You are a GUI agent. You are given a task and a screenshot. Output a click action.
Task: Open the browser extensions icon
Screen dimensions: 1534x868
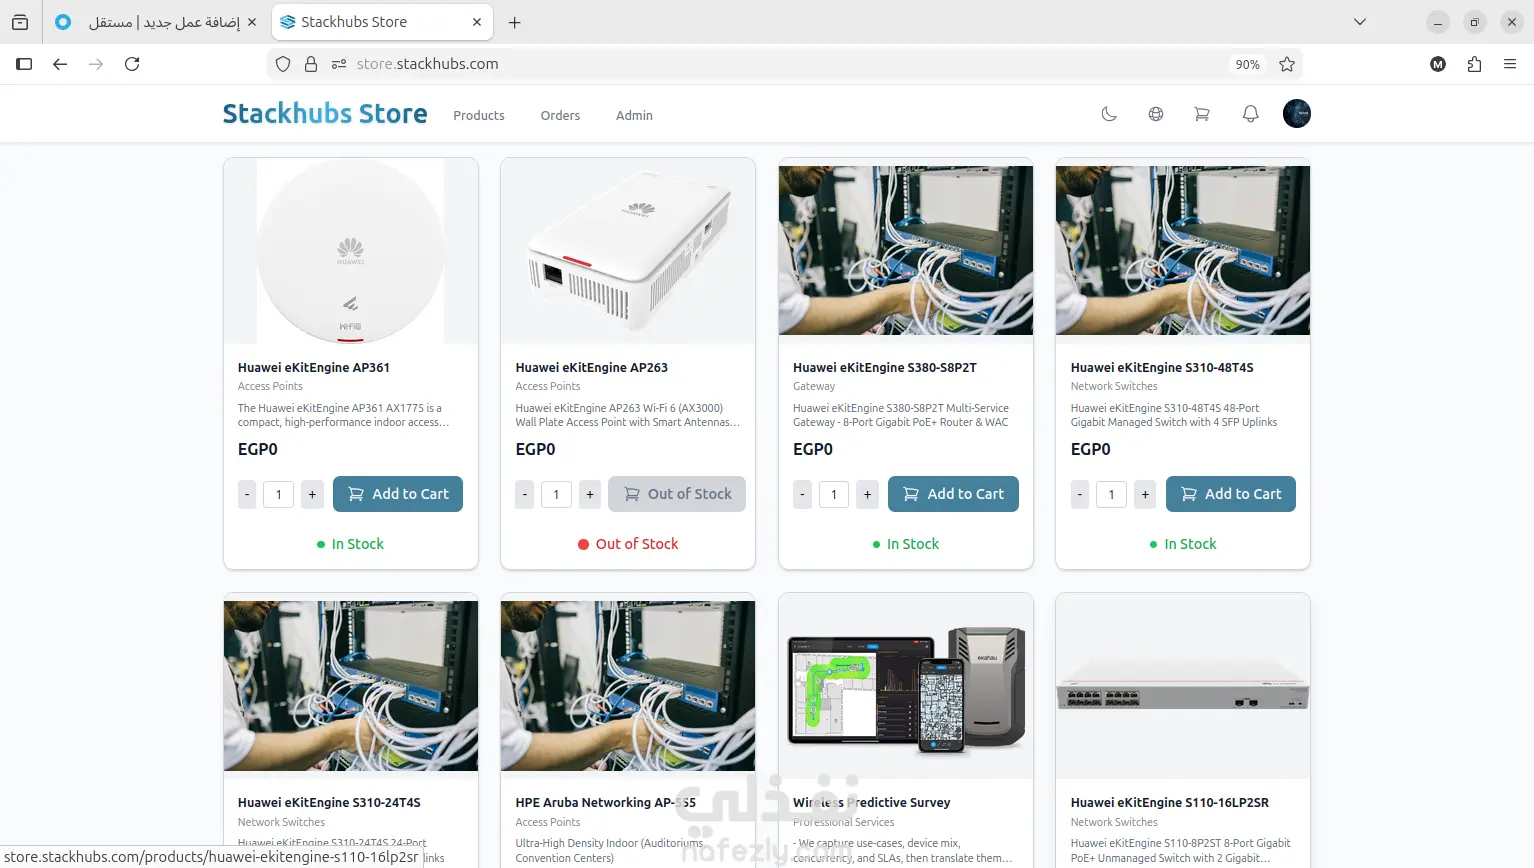1474,64
